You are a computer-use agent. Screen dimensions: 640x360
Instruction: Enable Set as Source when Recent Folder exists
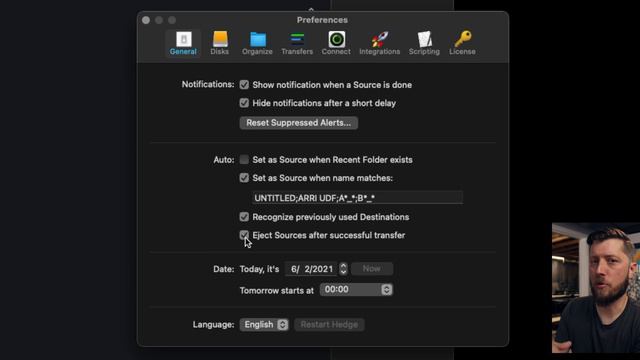point(244,159)
